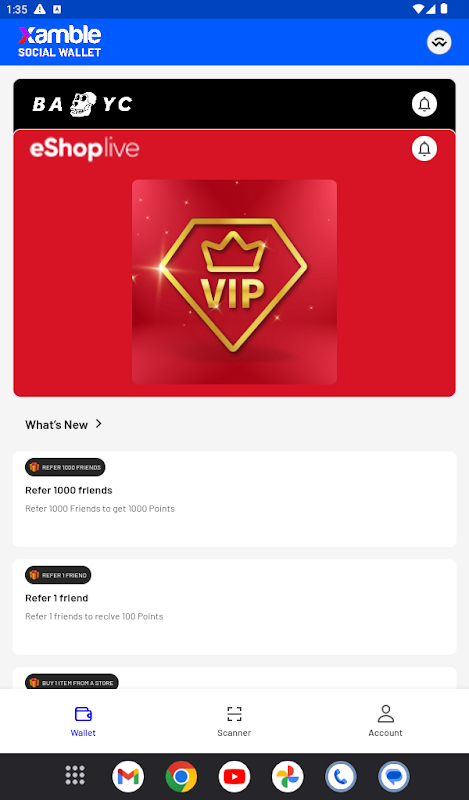Open the Refer 1 friend card
469x800 pixels.
pyautogui.click(x=234, y=607)
